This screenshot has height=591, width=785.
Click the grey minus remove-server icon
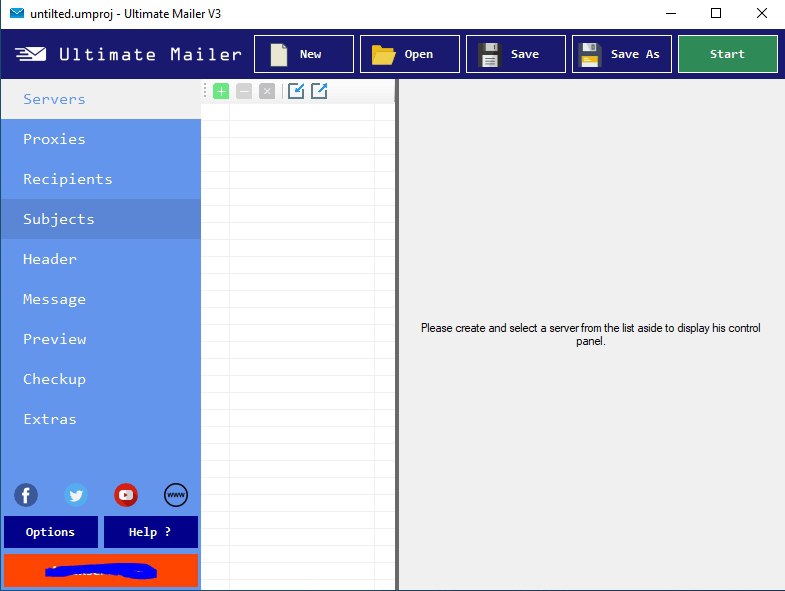(x=244, y=91)
